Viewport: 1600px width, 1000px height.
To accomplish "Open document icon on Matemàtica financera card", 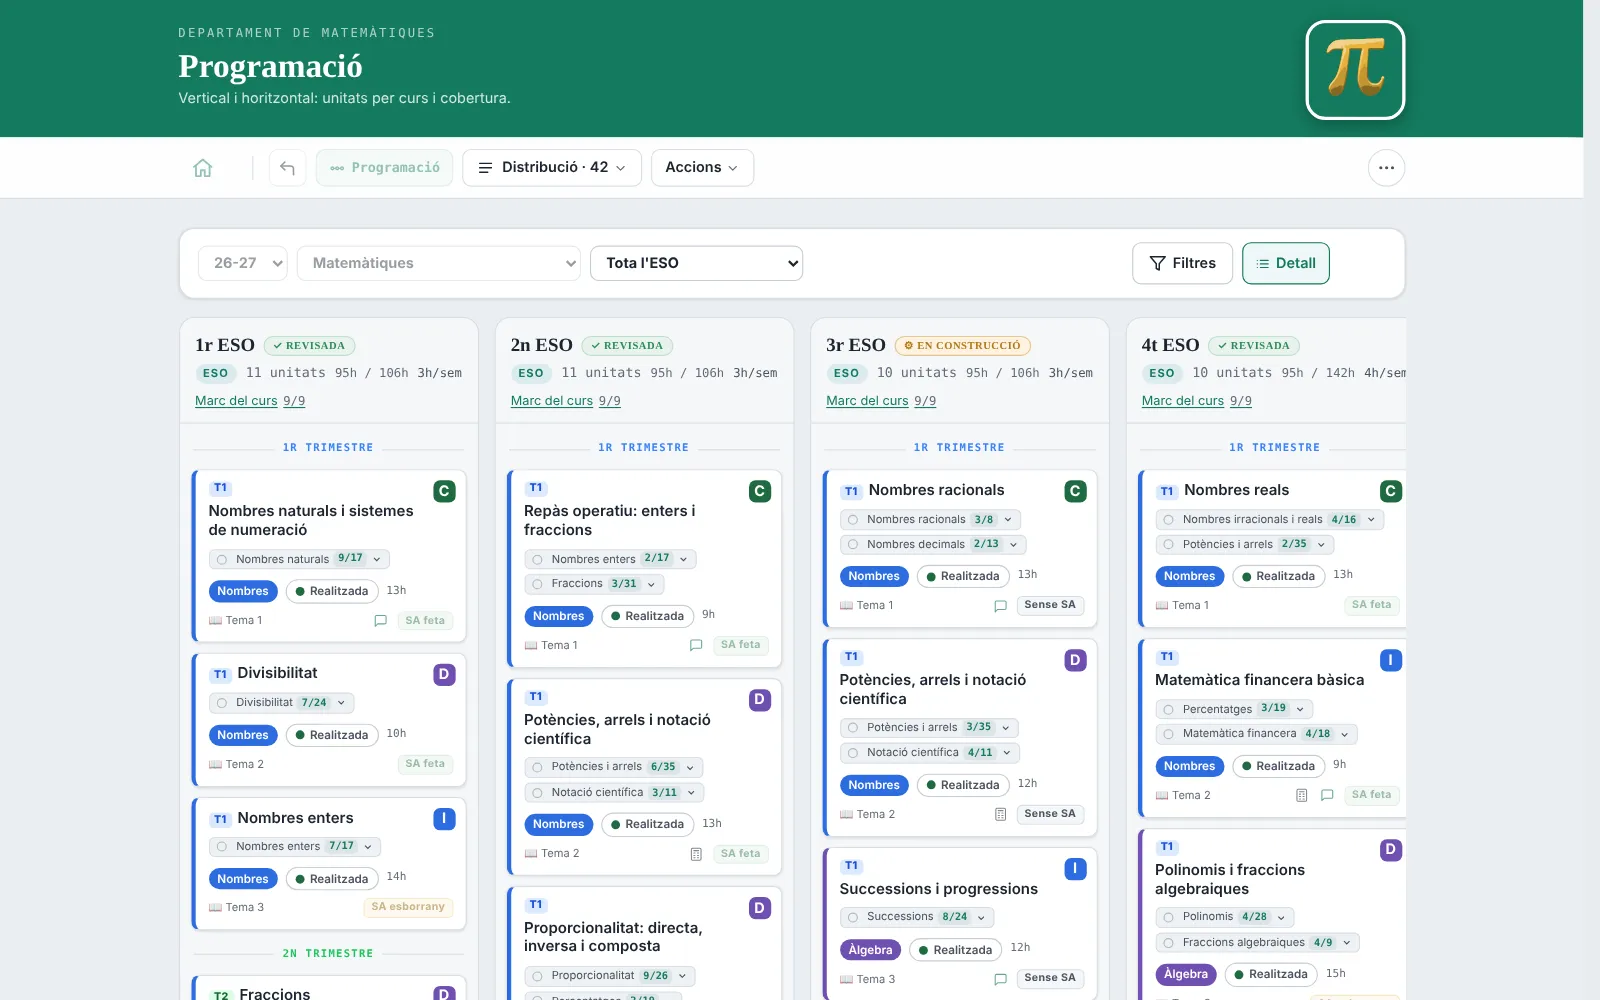I will (1301, 796).
